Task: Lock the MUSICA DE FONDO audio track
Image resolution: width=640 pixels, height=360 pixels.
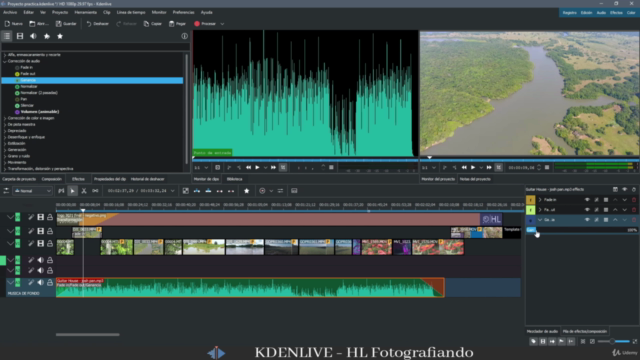Action: pos(50,282)
